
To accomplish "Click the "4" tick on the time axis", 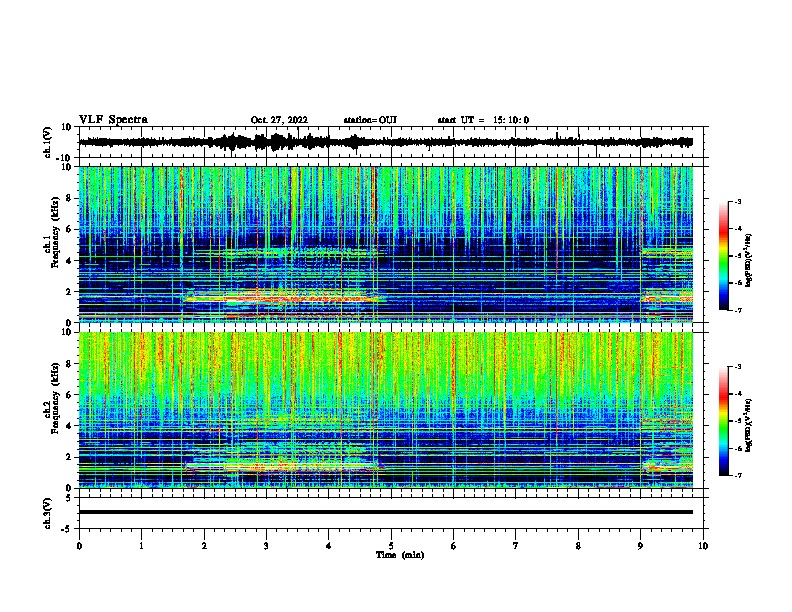I will (x=329, y=546).
